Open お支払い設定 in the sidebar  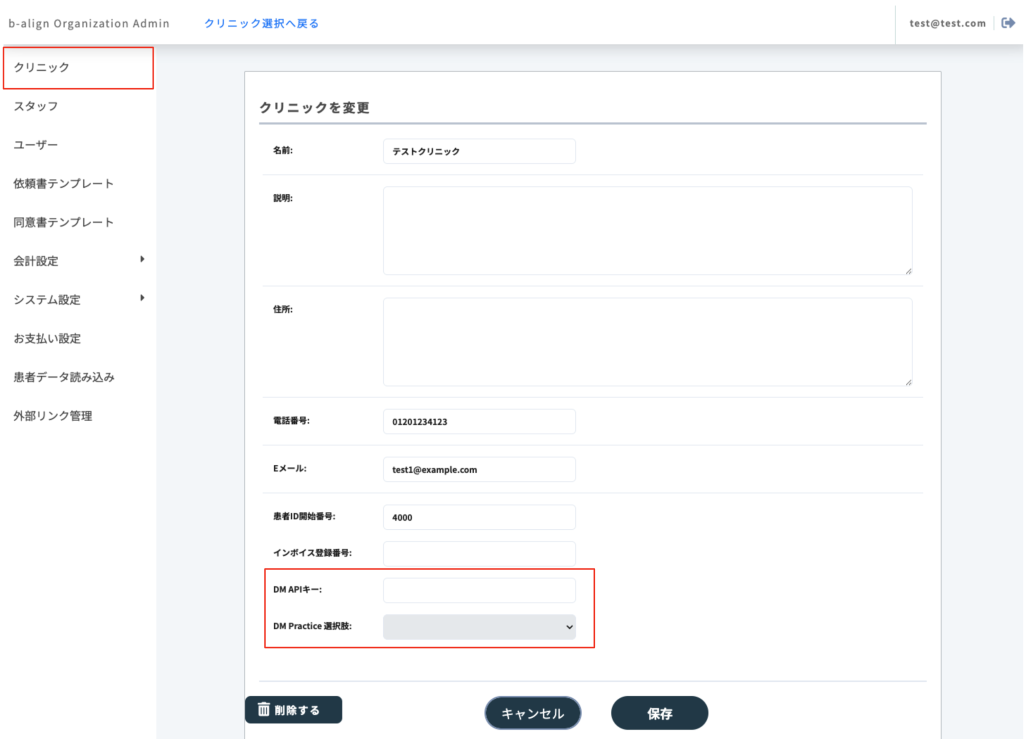47,338
